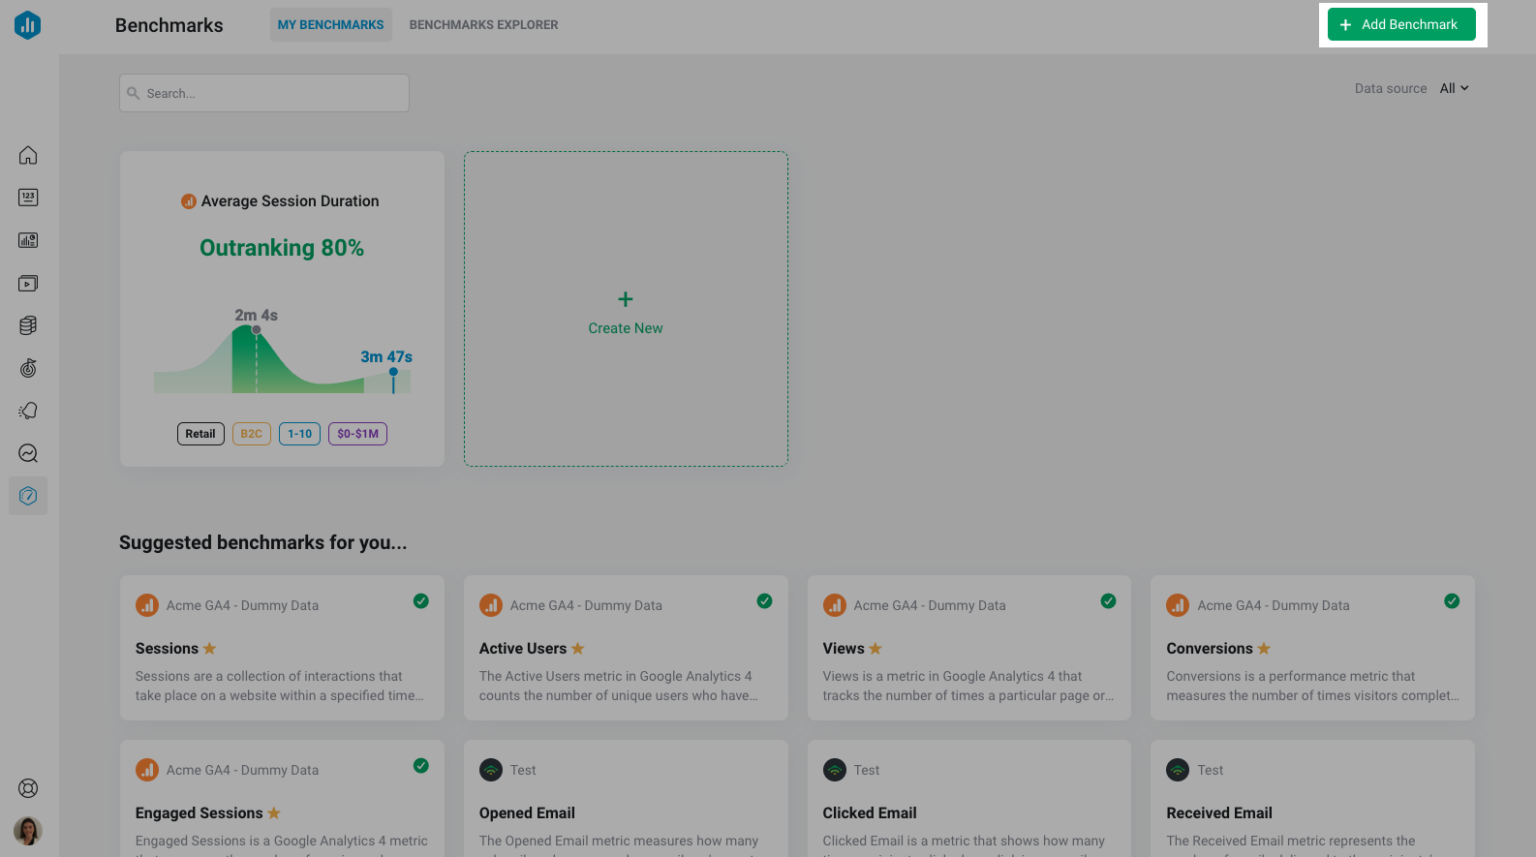
Task: Click the 3m 47s marker on chart
Action: click(x=393, y=373)
